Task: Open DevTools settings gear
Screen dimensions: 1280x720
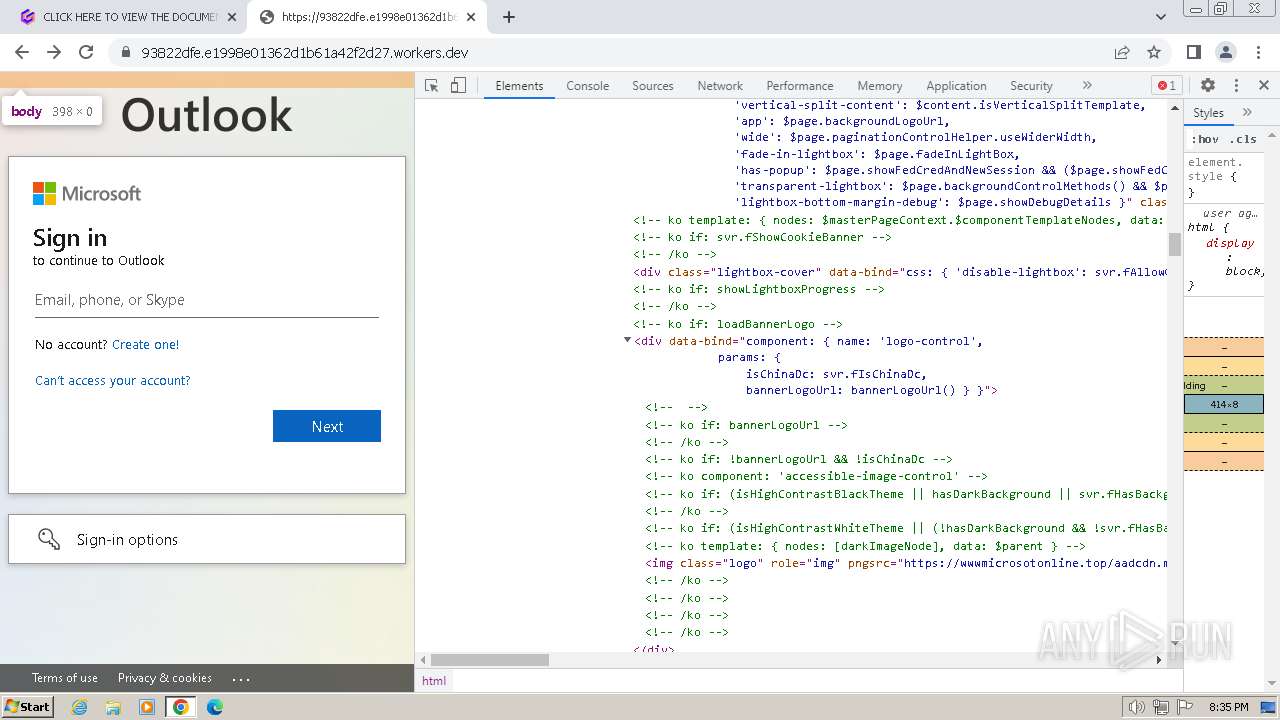Action: 1208,86
